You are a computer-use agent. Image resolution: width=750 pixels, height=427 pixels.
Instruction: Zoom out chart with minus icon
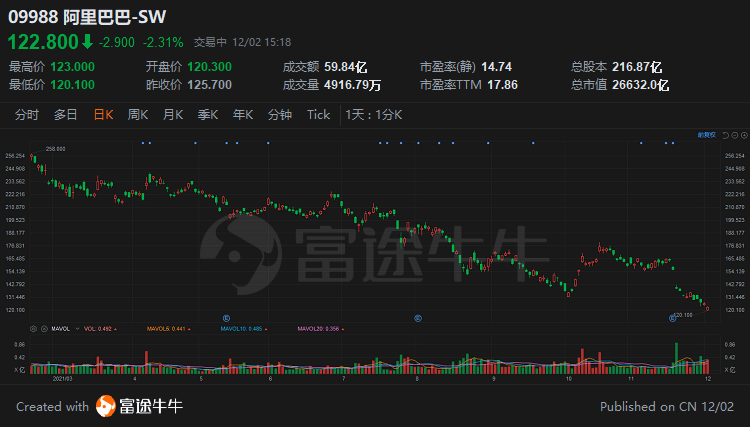coord(735,135)
